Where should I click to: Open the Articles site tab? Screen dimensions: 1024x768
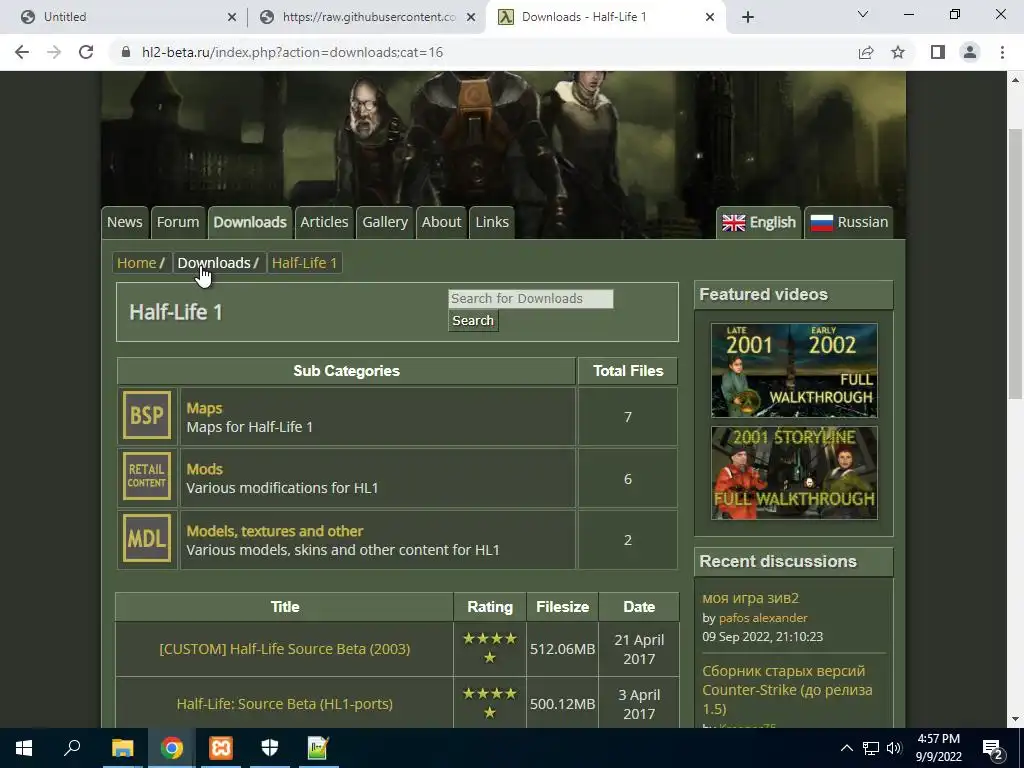(324, 222)
